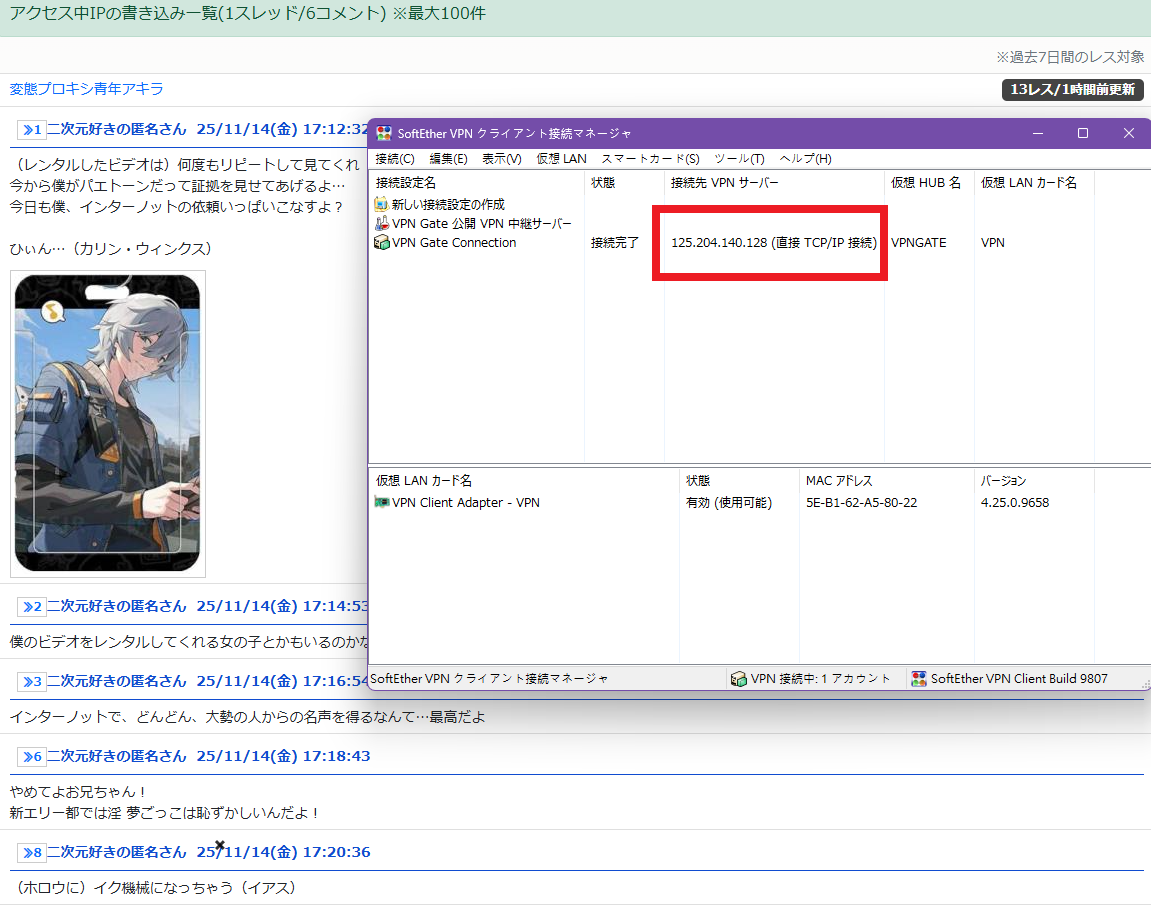Sort by 接続設定名 column header
Image resolution: width=1151 pixels, height=912 pixels.
pyautogui.click(x=406, y=183)
